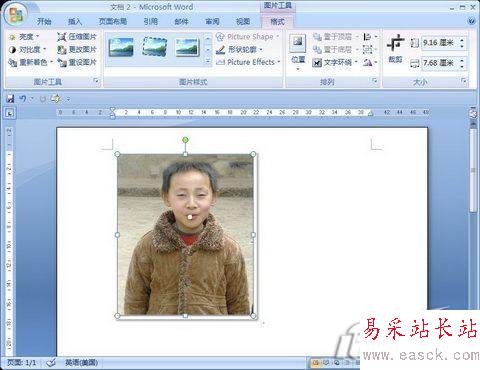Open the customize quick access toolbar arrow

pyautogui.click(x=68, y=99)
